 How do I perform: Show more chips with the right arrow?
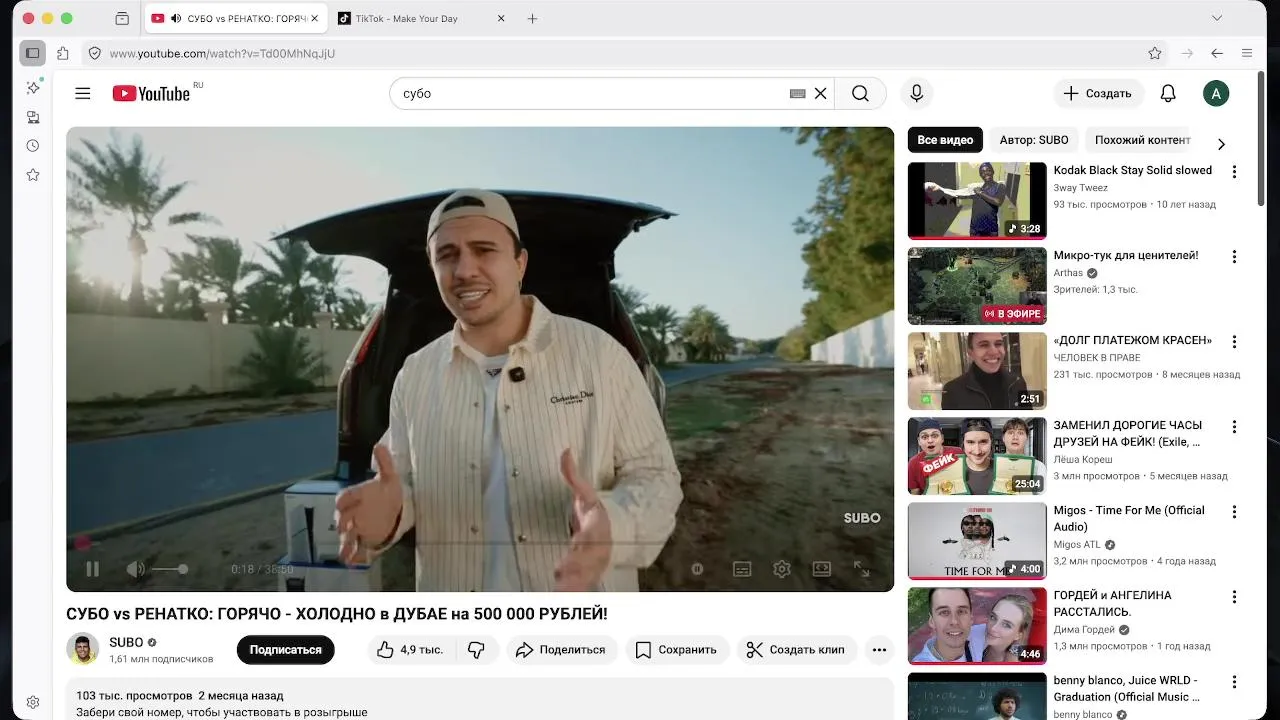[1221, 143]
